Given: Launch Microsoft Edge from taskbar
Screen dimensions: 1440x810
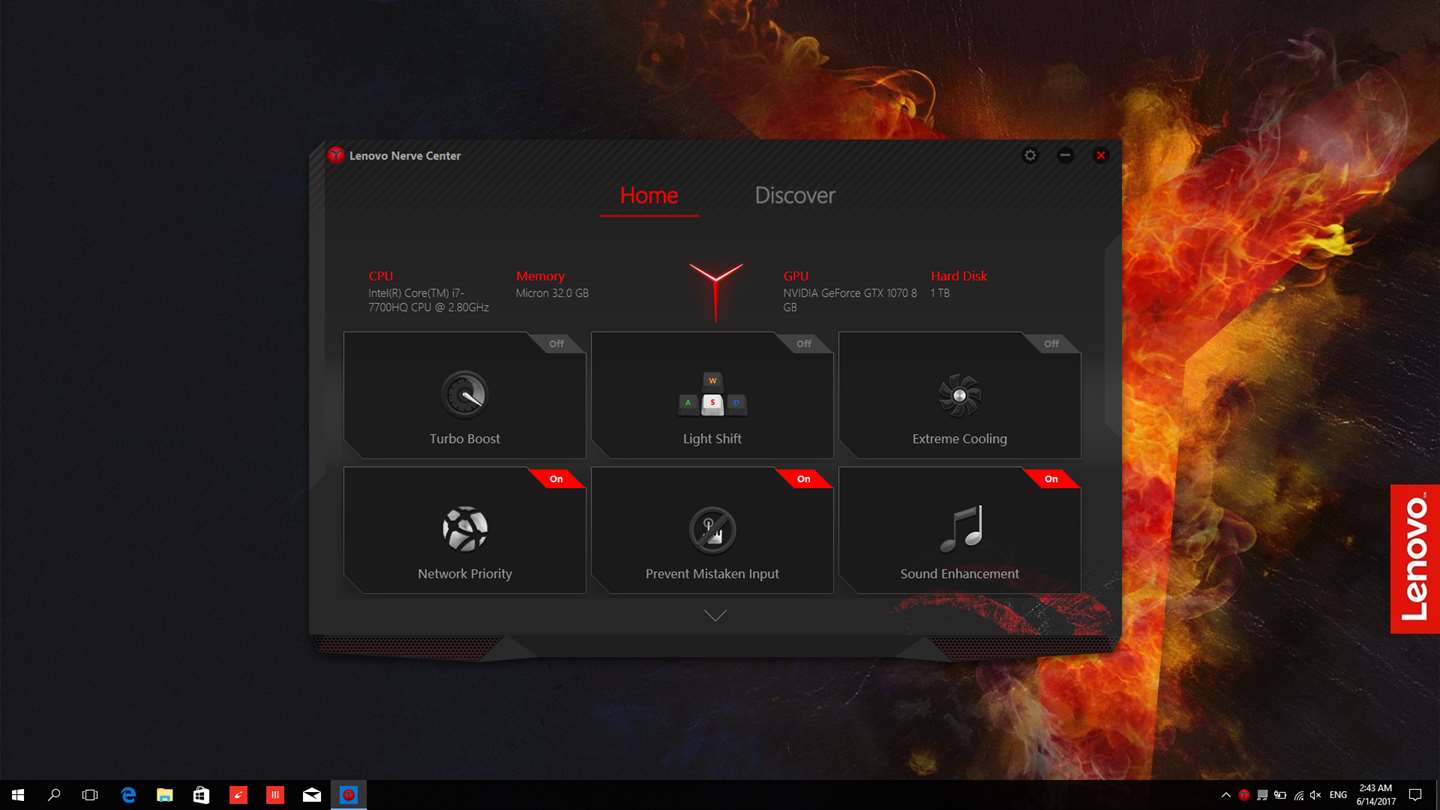Looking at the screenshot, I should coord(128,795).
